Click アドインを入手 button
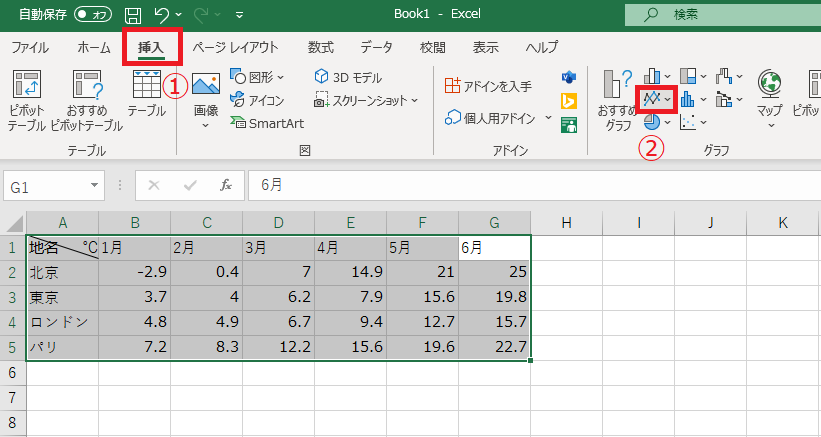This screenshot has height=437, width=821. coord(489,86)
